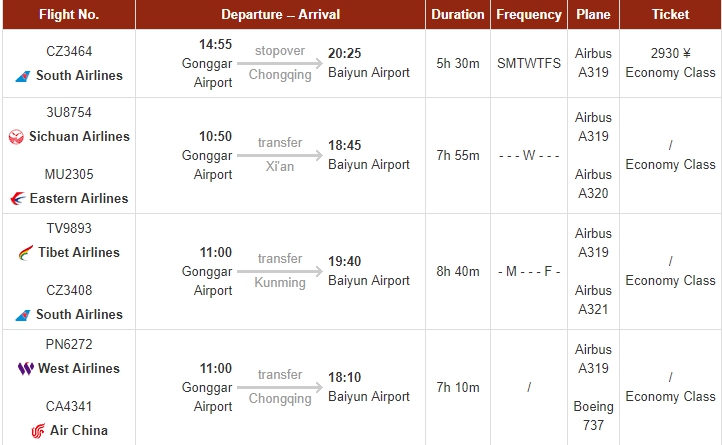Click the Eastern Airlines logo icon
Viewport: 722px width, 445px height.
point(17,199)
